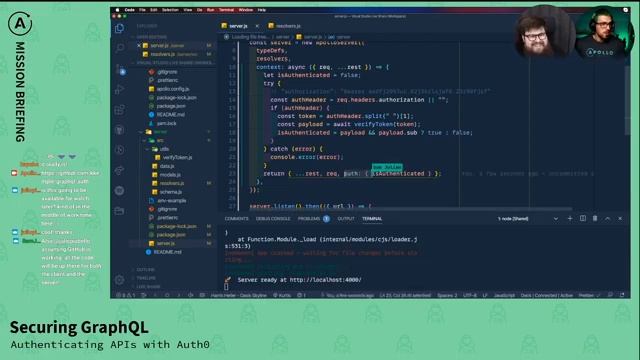Open the View menu

pos(188,10)
